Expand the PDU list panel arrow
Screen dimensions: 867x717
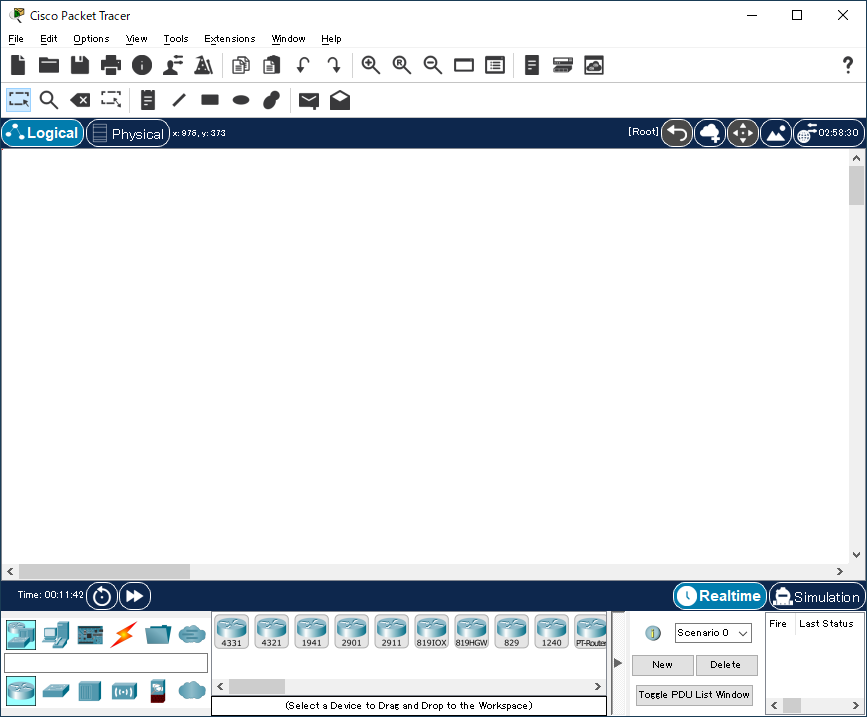pos(618,663)
